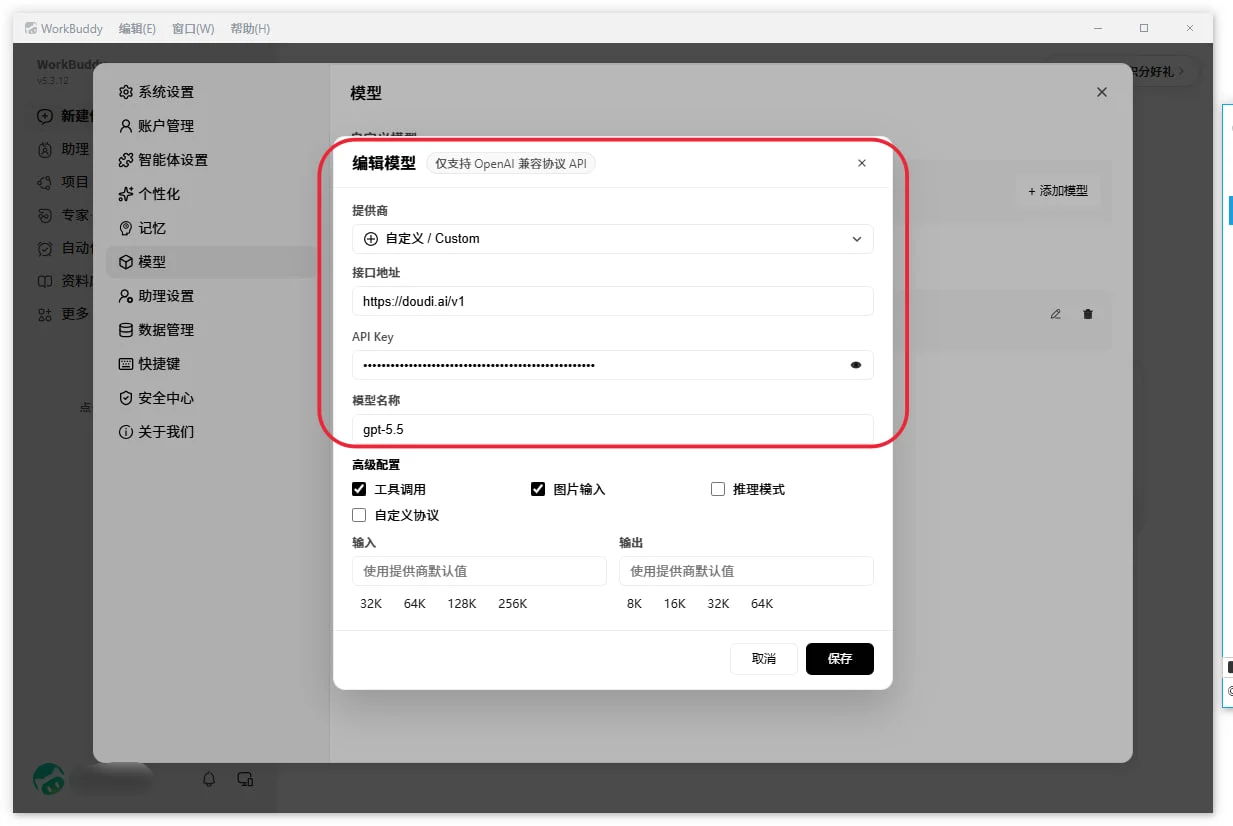Click the trash delete icon for the model entry

pos(1088,314)
